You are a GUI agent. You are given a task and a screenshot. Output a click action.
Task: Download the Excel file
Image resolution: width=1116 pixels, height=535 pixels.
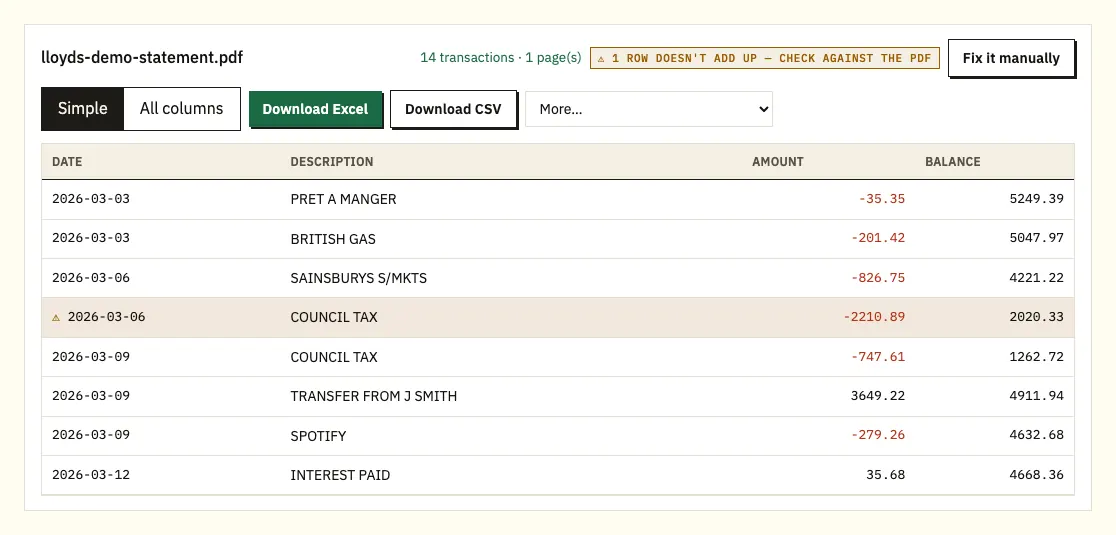[x=315, y=109]
